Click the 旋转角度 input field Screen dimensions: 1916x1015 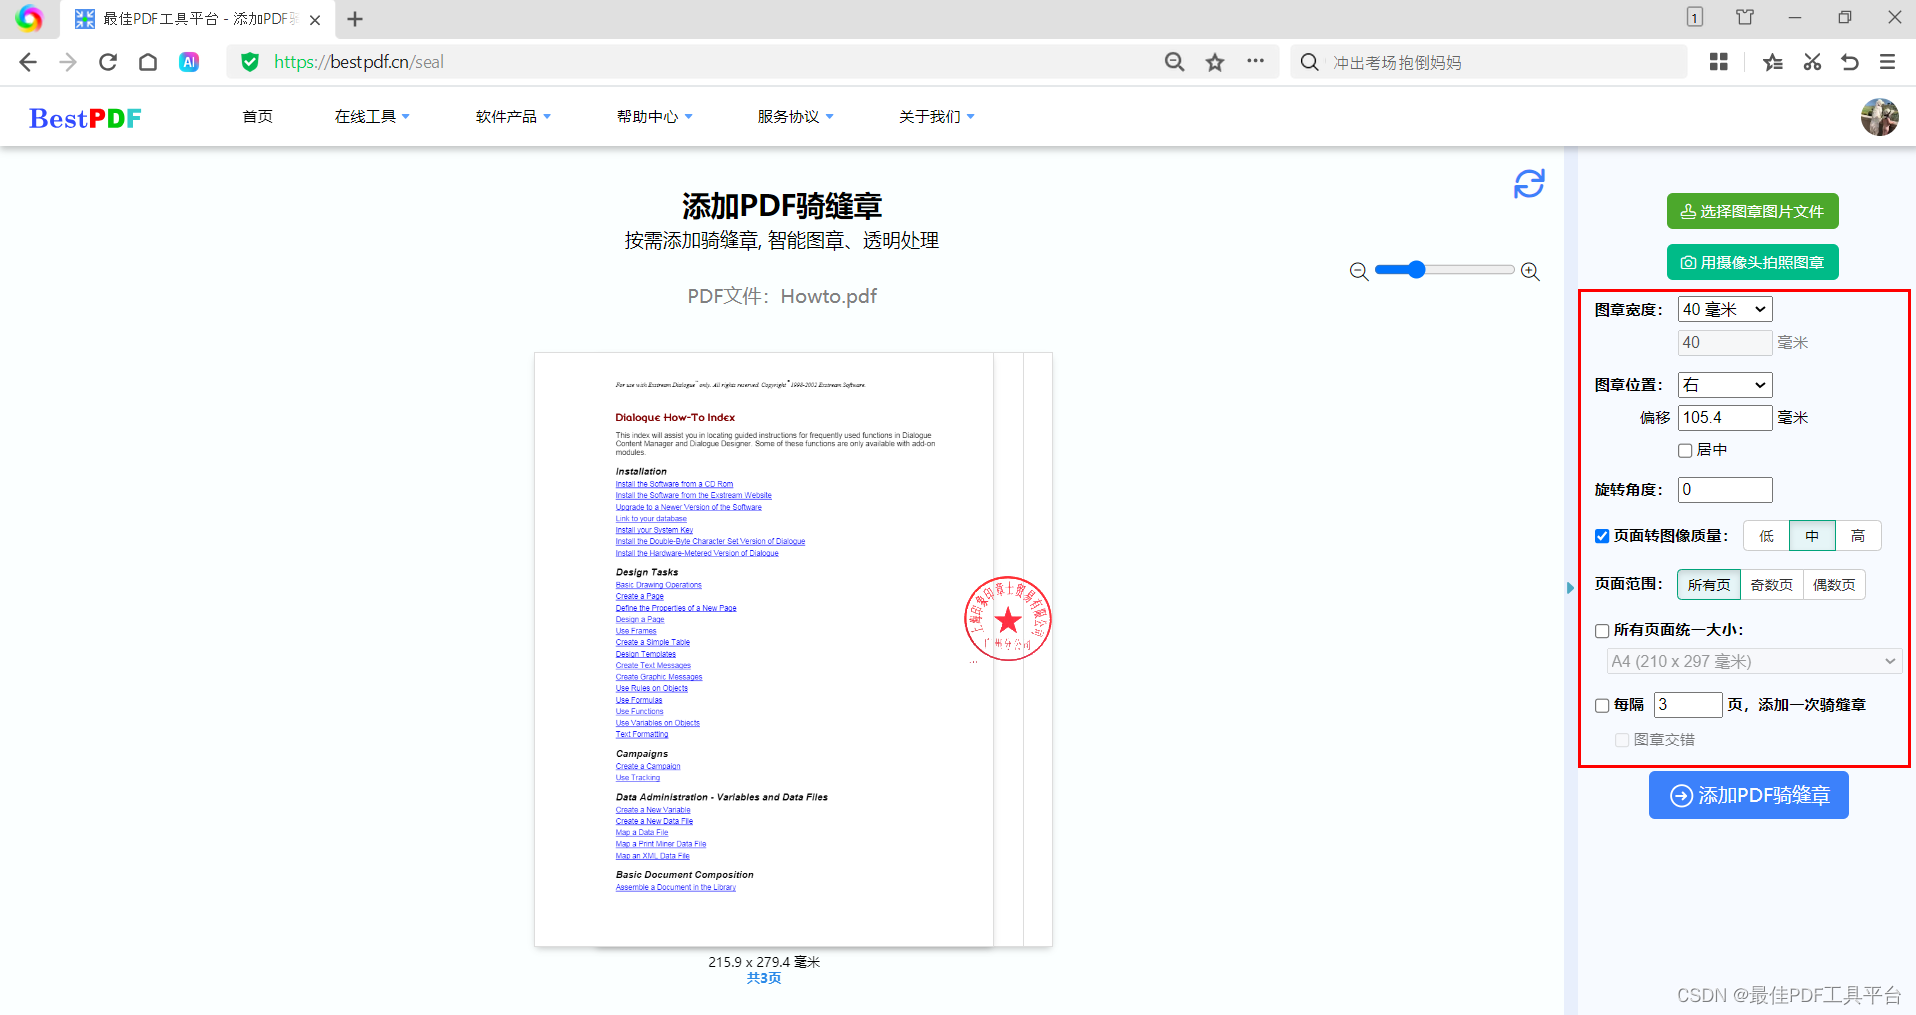click(1725, 490)
